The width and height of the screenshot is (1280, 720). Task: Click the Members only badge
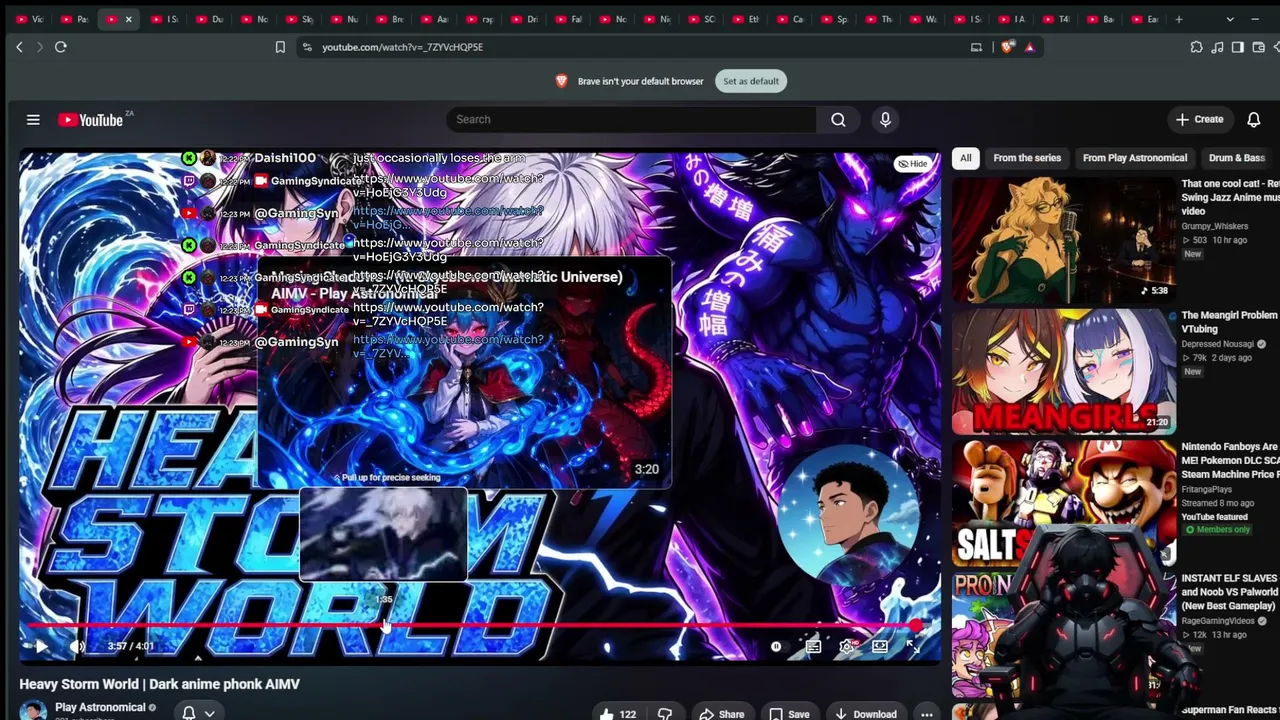[x=1216, y=530]
